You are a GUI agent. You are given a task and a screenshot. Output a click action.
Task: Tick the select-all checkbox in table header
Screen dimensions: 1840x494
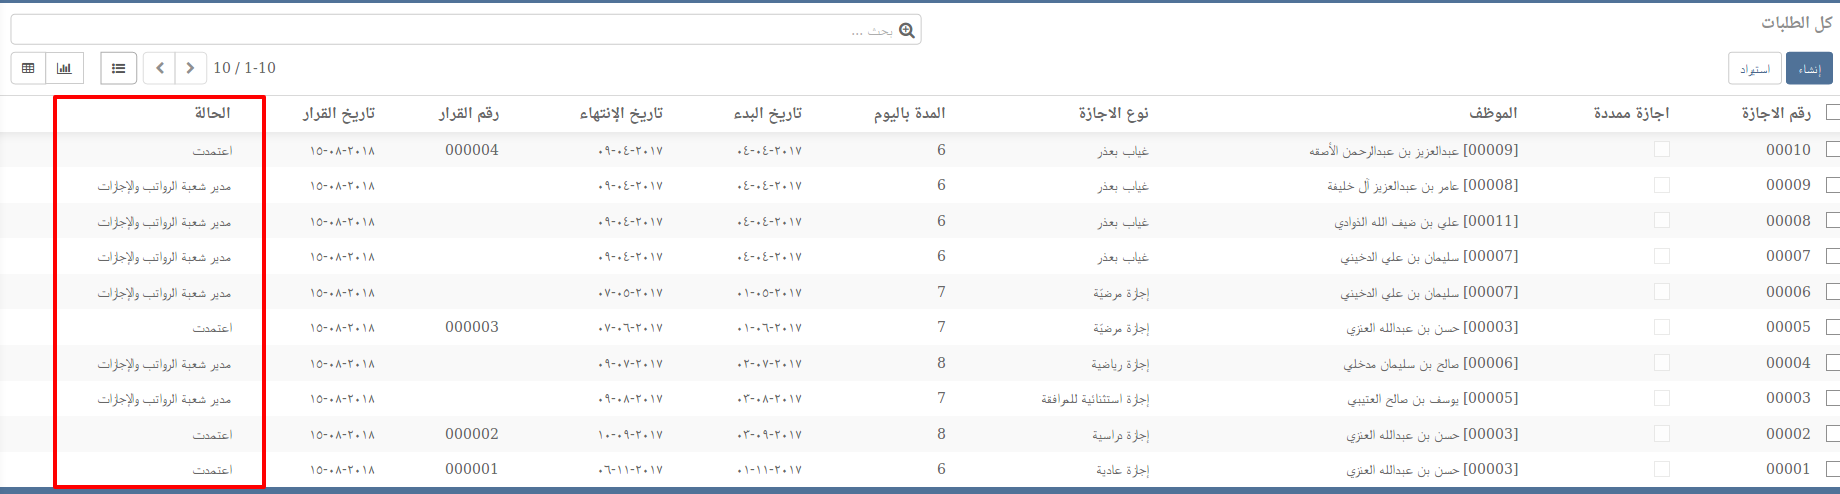pos(1832,113)
